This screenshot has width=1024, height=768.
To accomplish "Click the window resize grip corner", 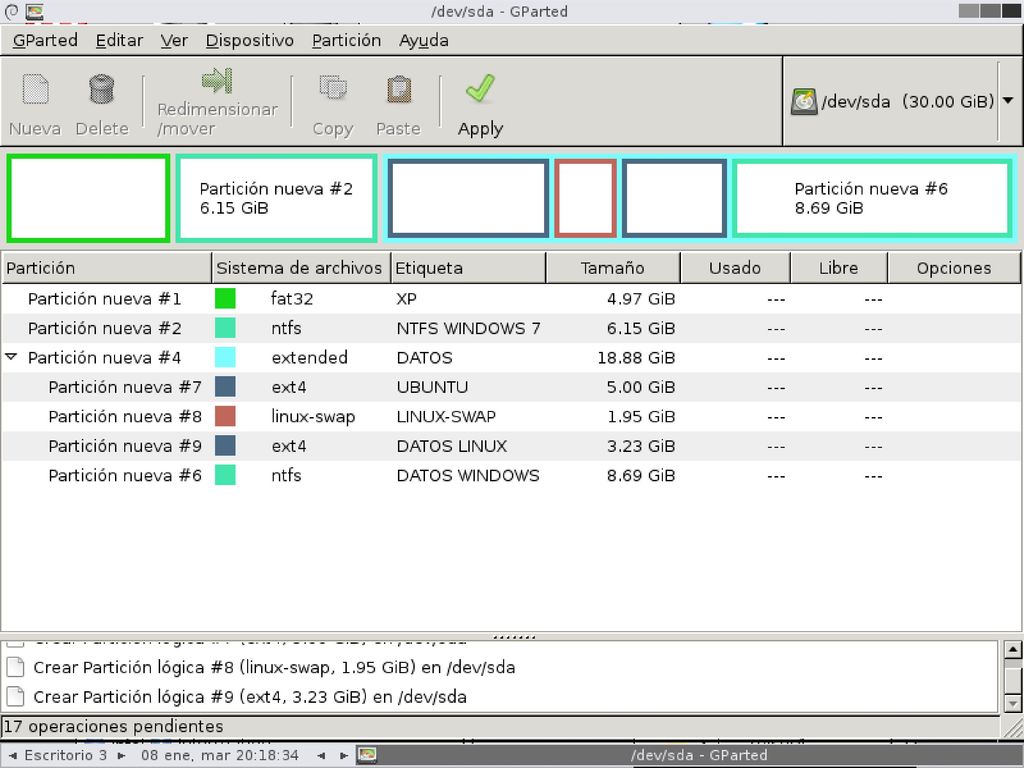I will (x=1013, y=727).
